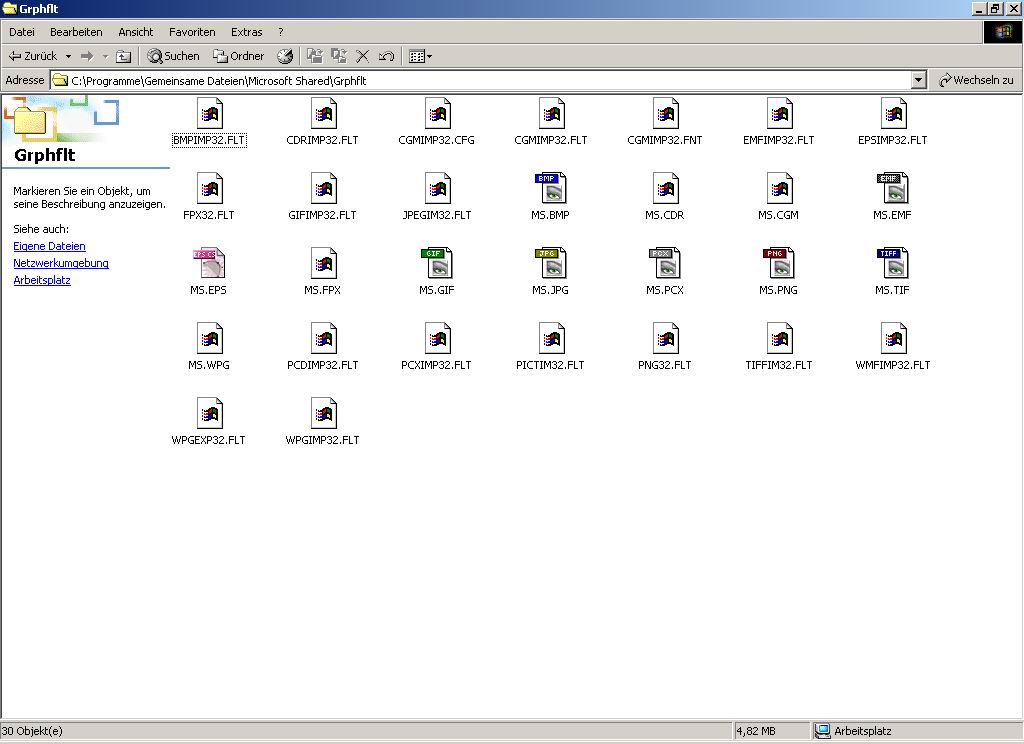The width and height of the screenshot is (1024, 744).
Task: Click the WPGIMP32.FLT file icon
Action: [x=323, y=414]
